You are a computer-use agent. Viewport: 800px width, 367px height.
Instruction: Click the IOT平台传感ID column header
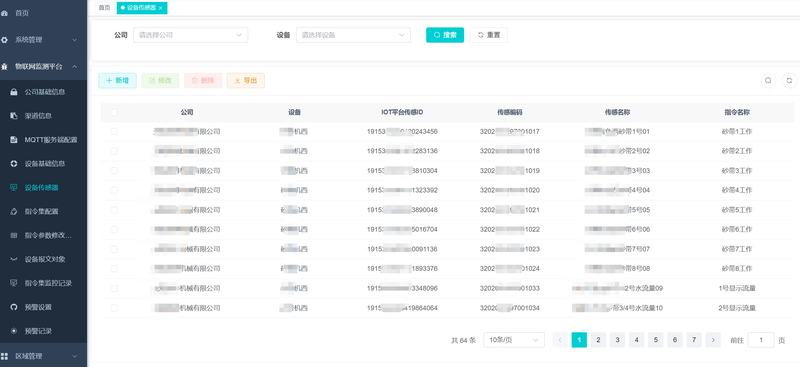(x=402, y=112)
